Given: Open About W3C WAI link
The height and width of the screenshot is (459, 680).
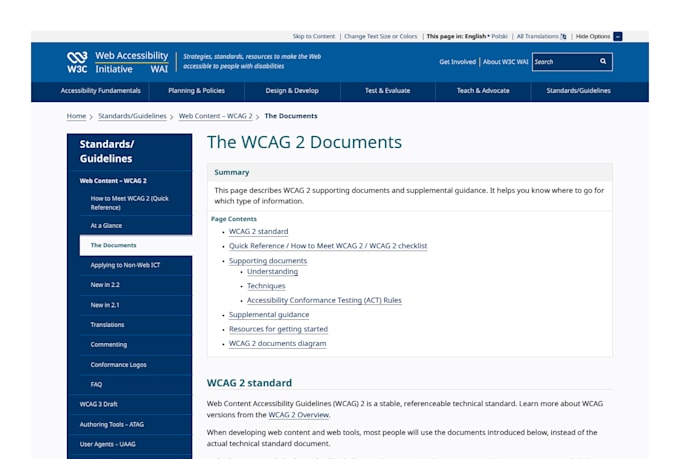Looking at the screenshot, I should click(505, 62).
